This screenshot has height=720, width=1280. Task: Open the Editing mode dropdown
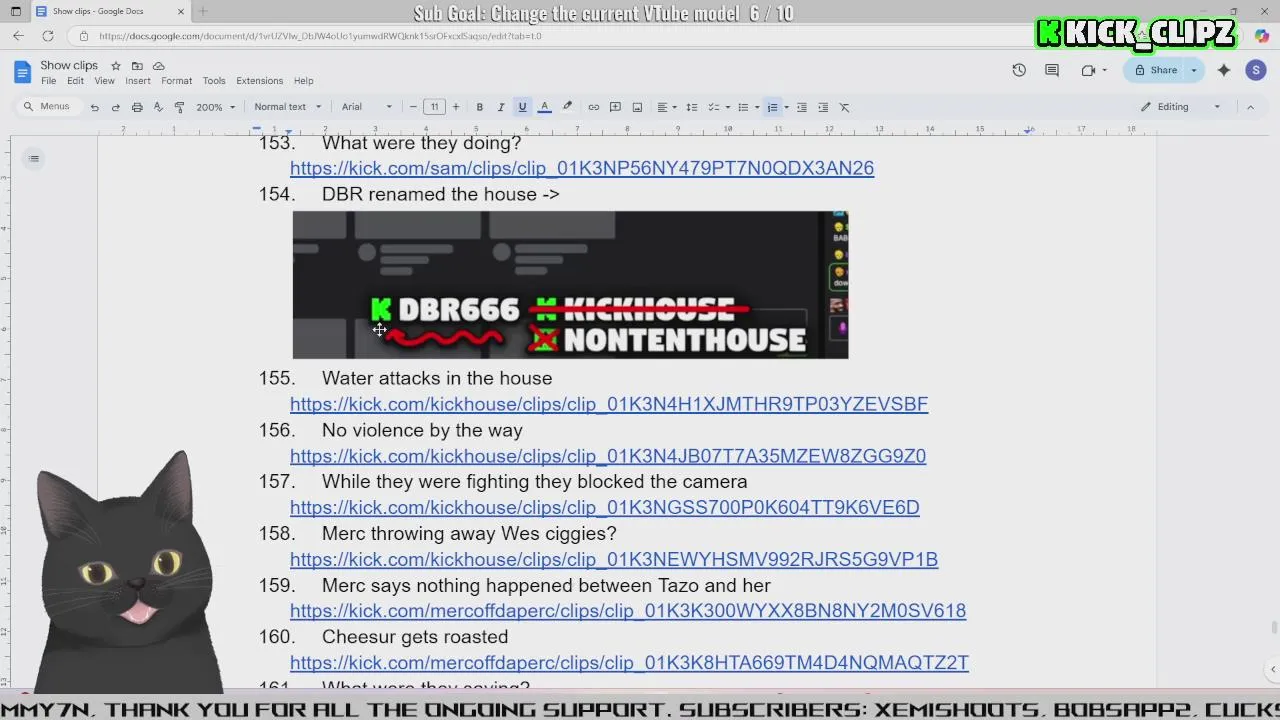coord(1181,107)
